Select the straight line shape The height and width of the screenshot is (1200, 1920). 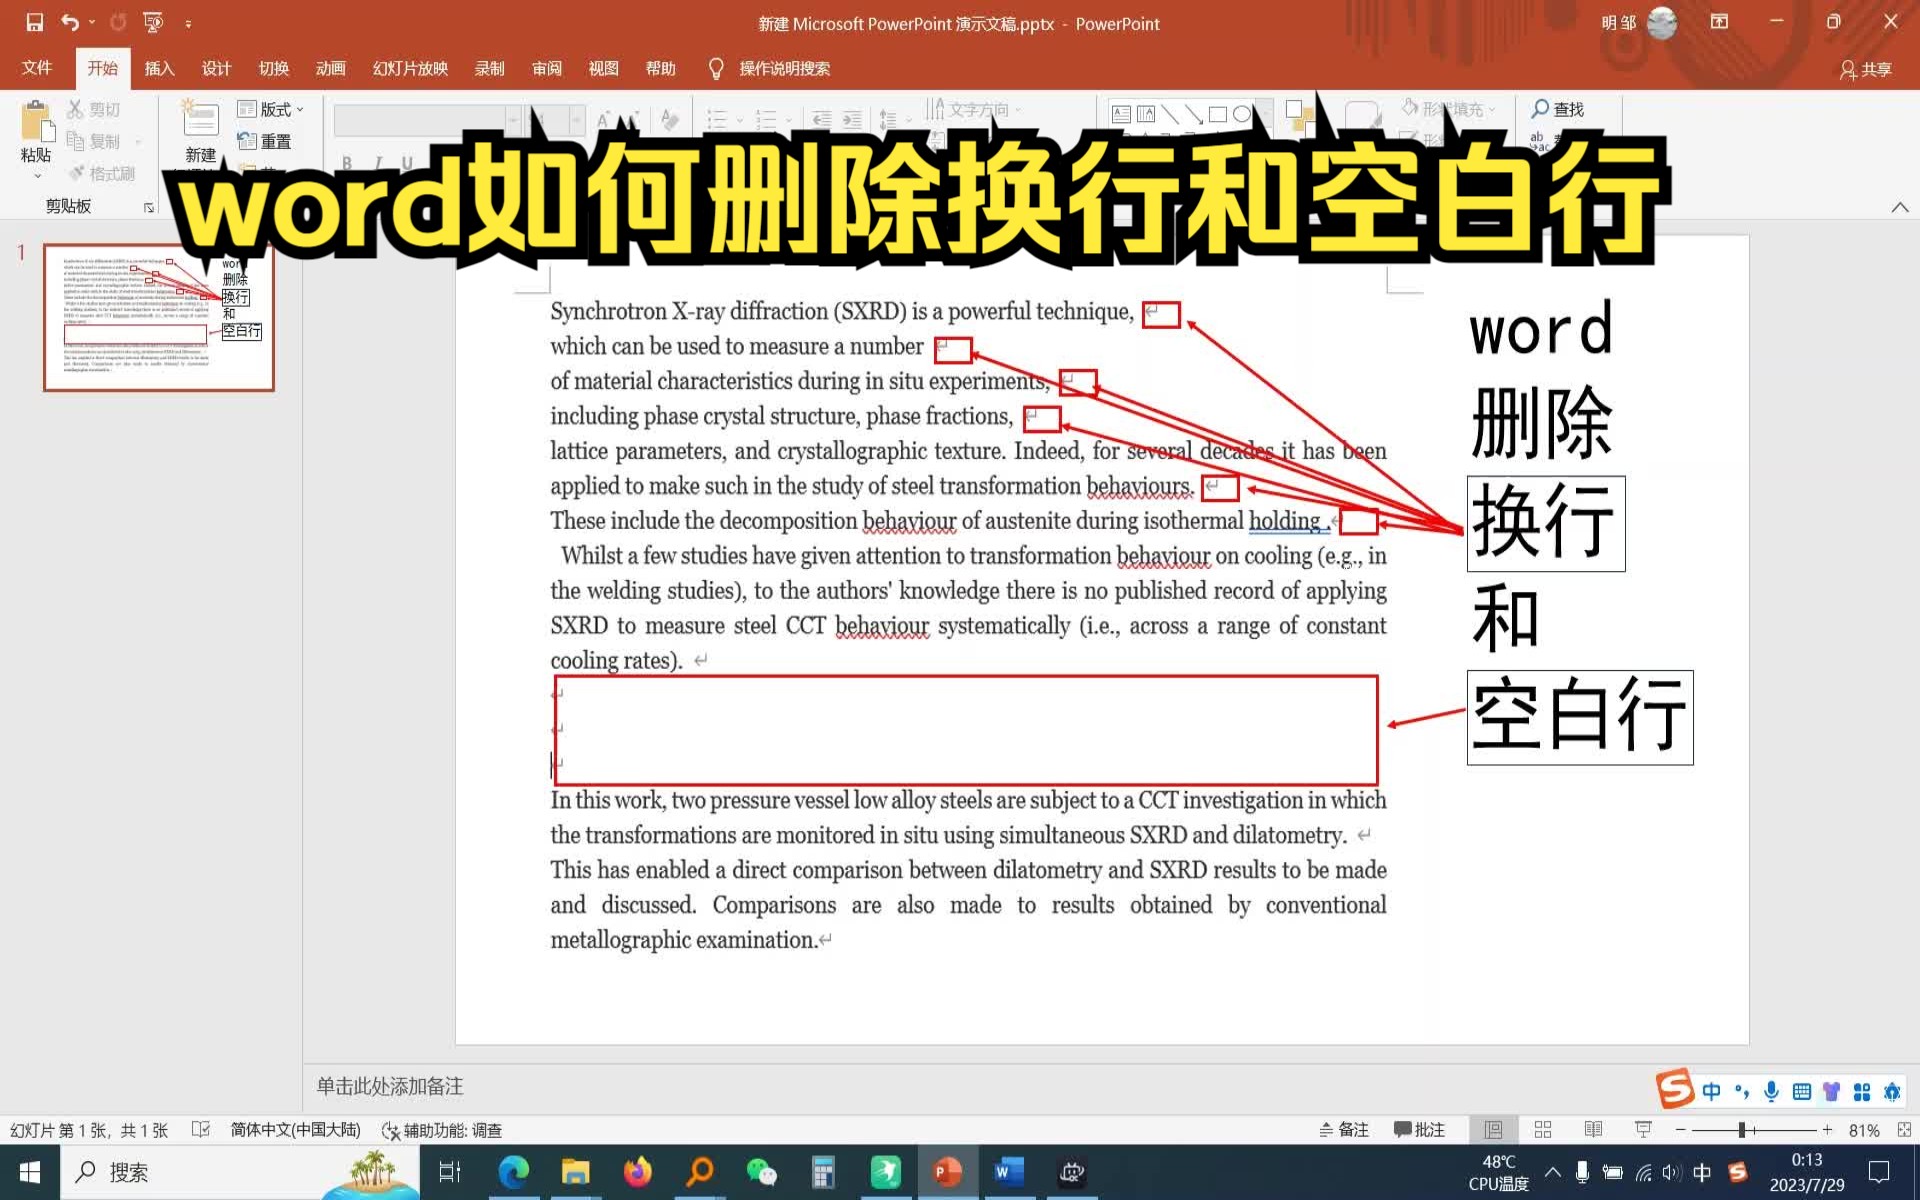1170,114
